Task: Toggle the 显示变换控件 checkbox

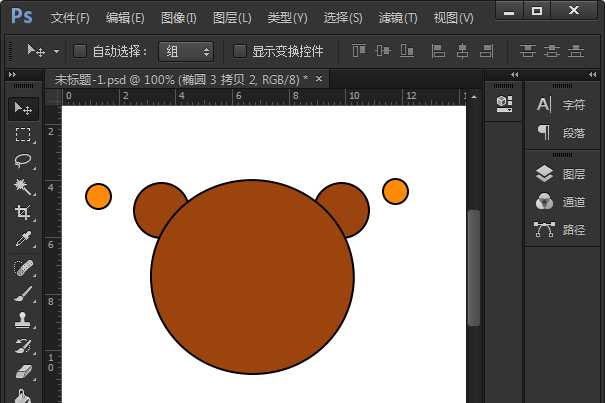Action: (x=239, y=51)
